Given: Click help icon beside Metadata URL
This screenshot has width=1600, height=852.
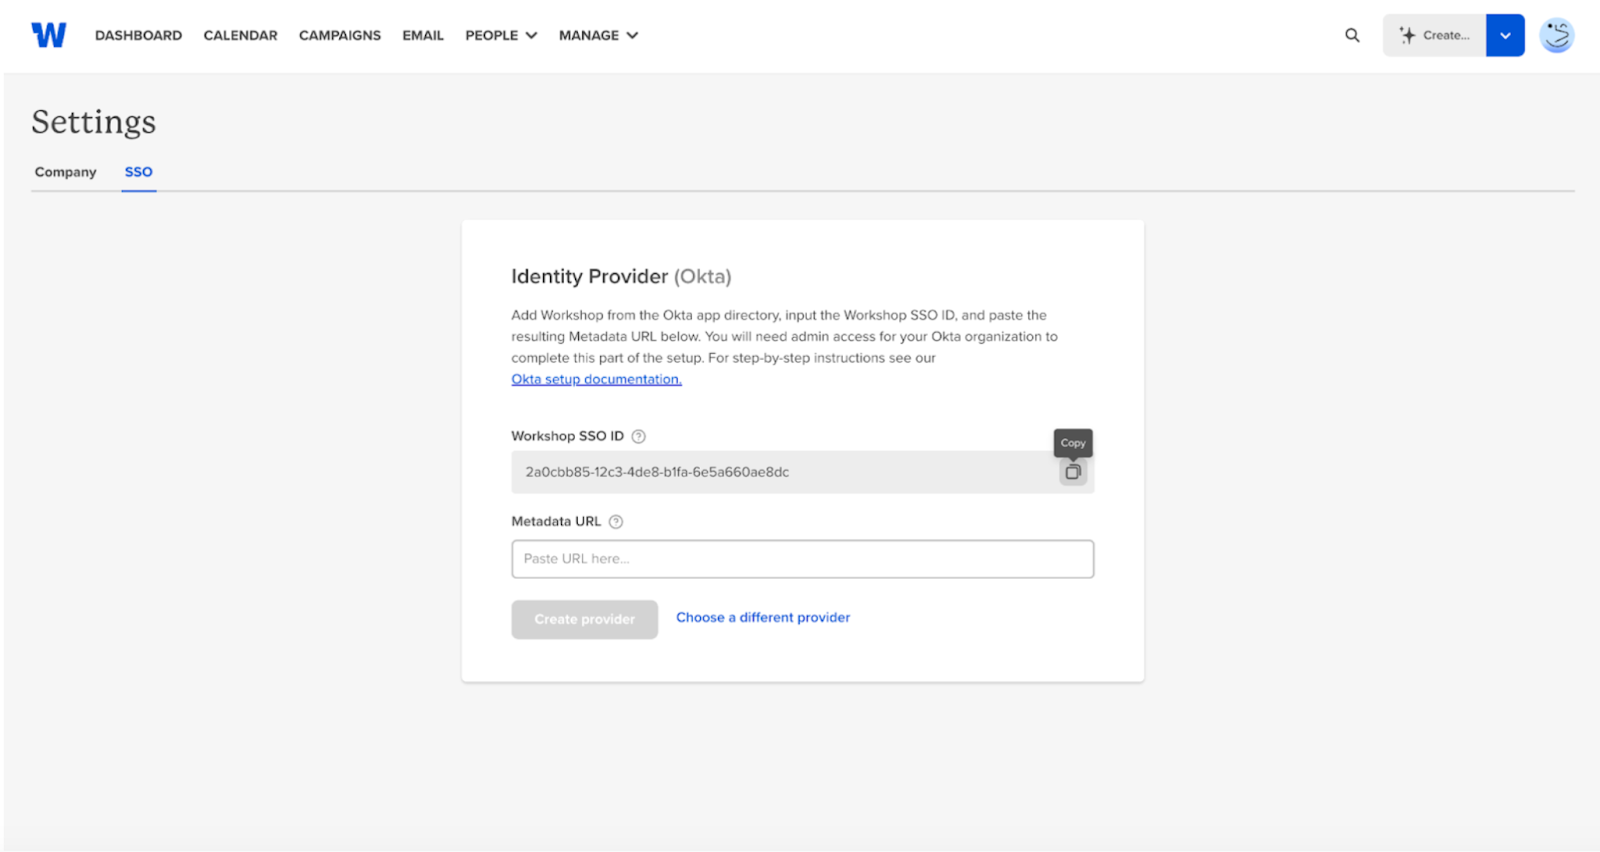Looking at the screenshot, I should point(616,521).
